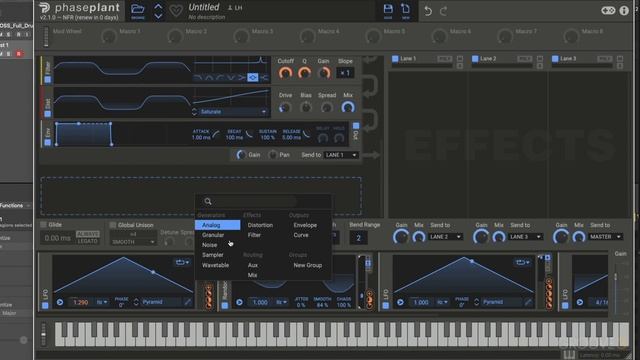Enable or disable Lane 3
The image size is (640, 360).
point(555,59)
